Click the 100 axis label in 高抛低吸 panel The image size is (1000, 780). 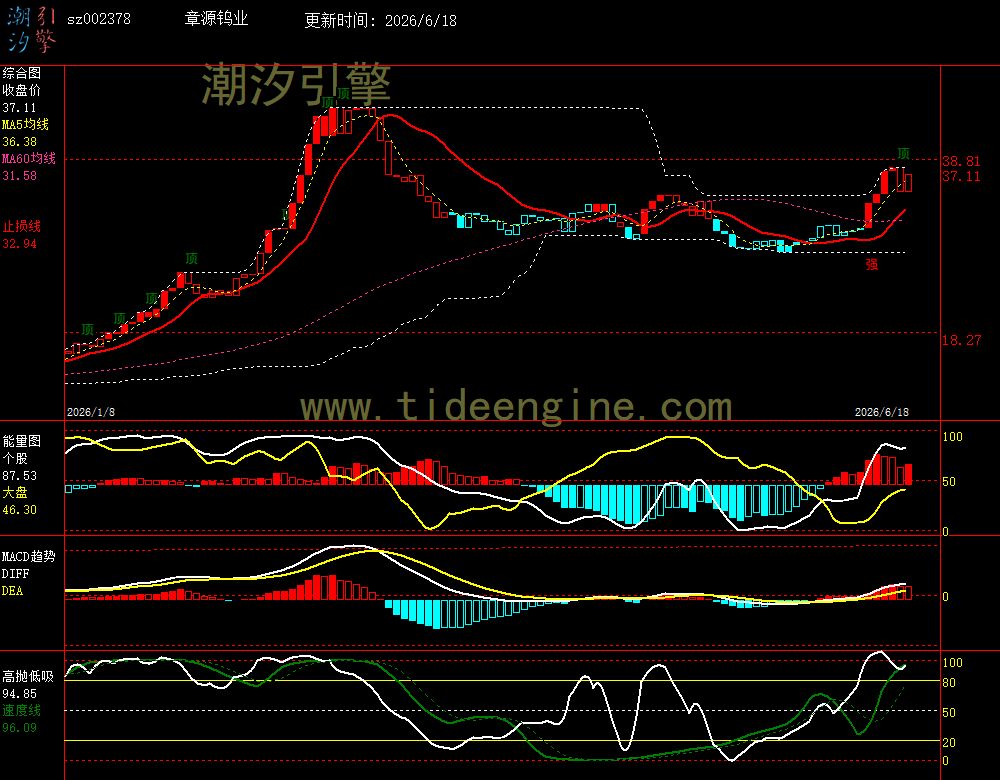952,663
